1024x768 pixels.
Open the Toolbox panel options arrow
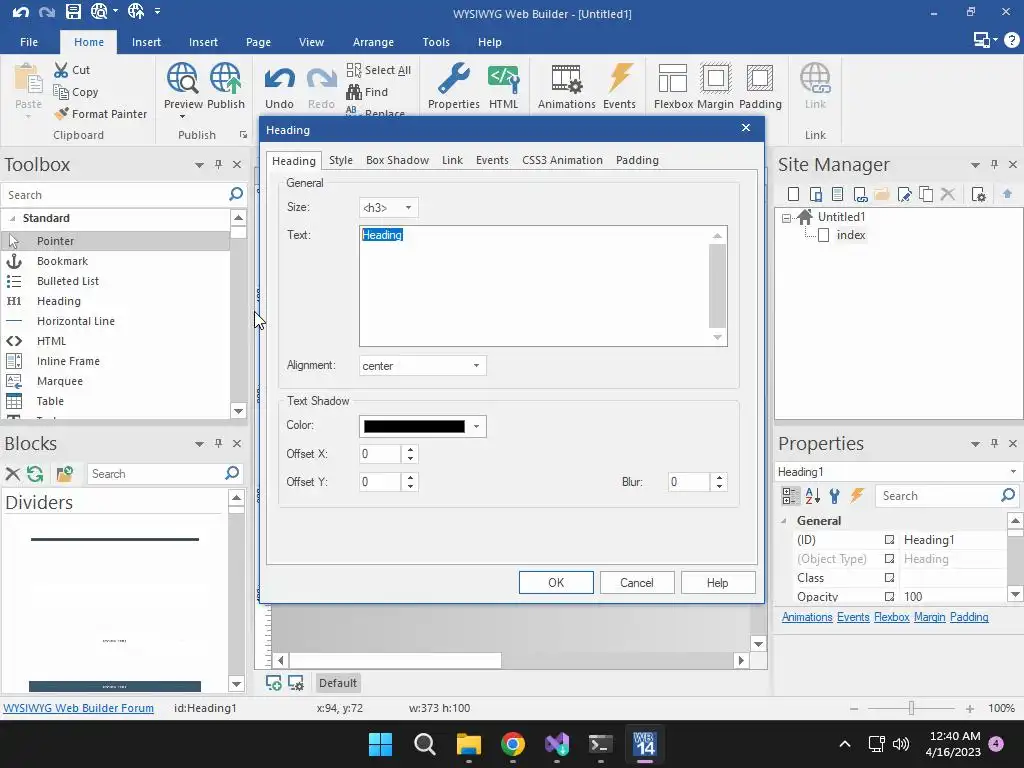pos(199,165)
